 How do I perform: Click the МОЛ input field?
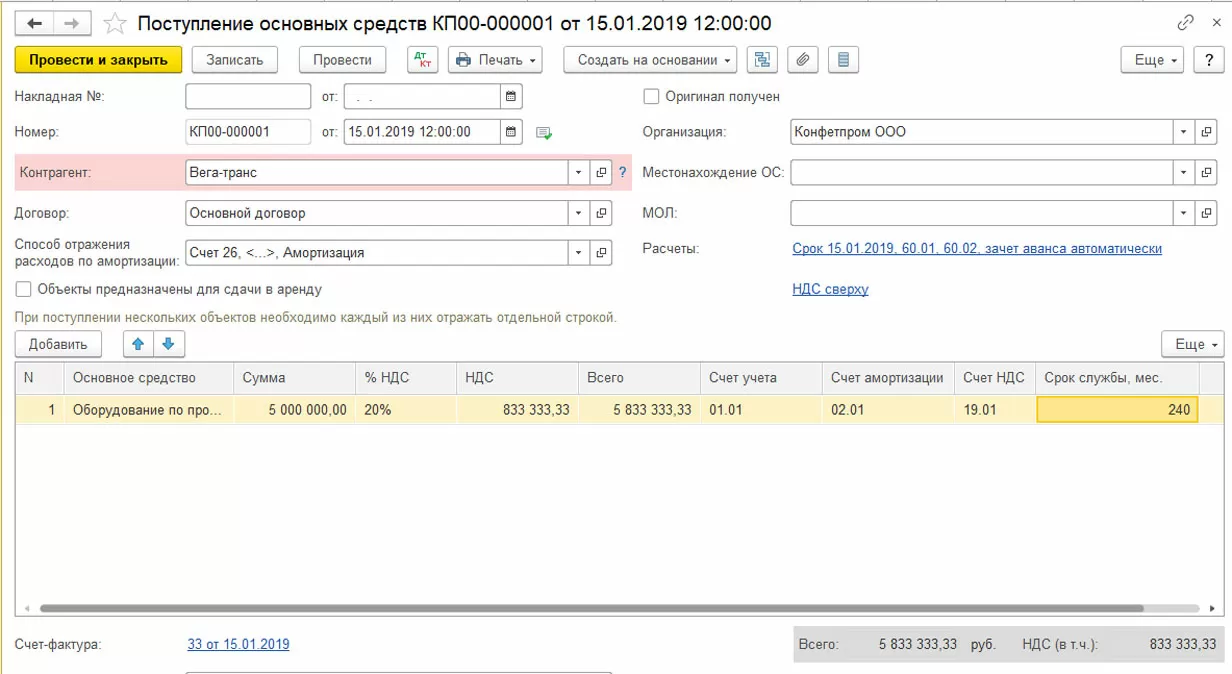point(982,213)
